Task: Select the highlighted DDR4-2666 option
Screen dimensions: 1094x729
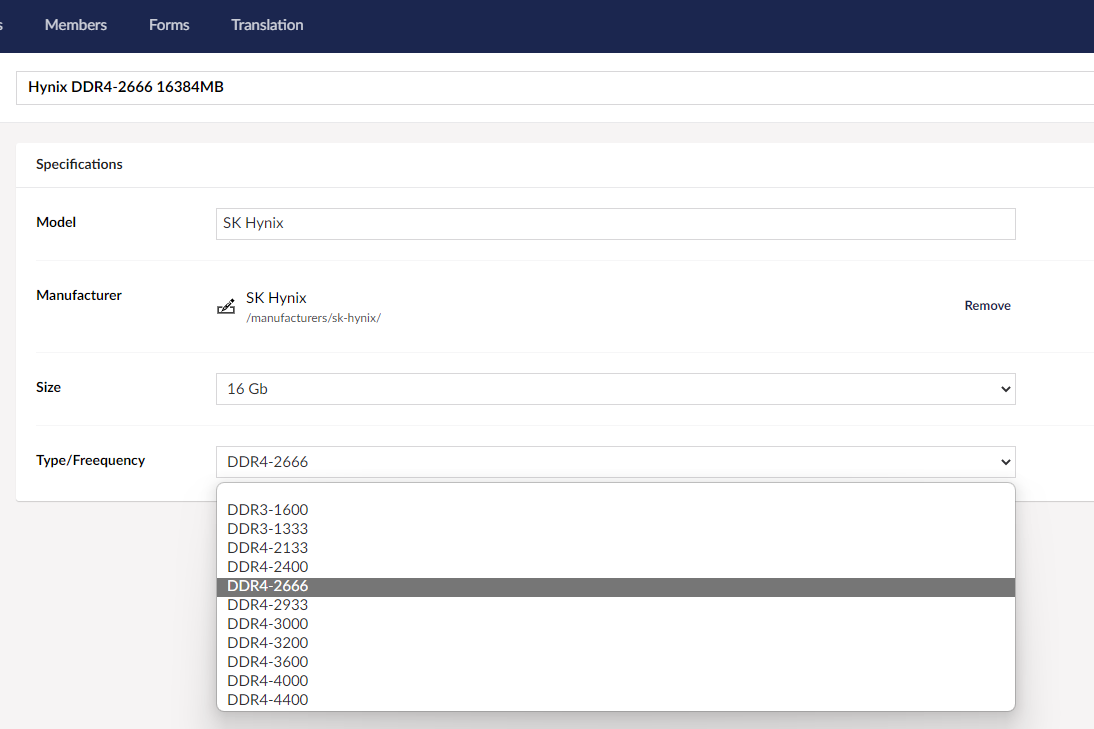Action: tap(615, 586)
